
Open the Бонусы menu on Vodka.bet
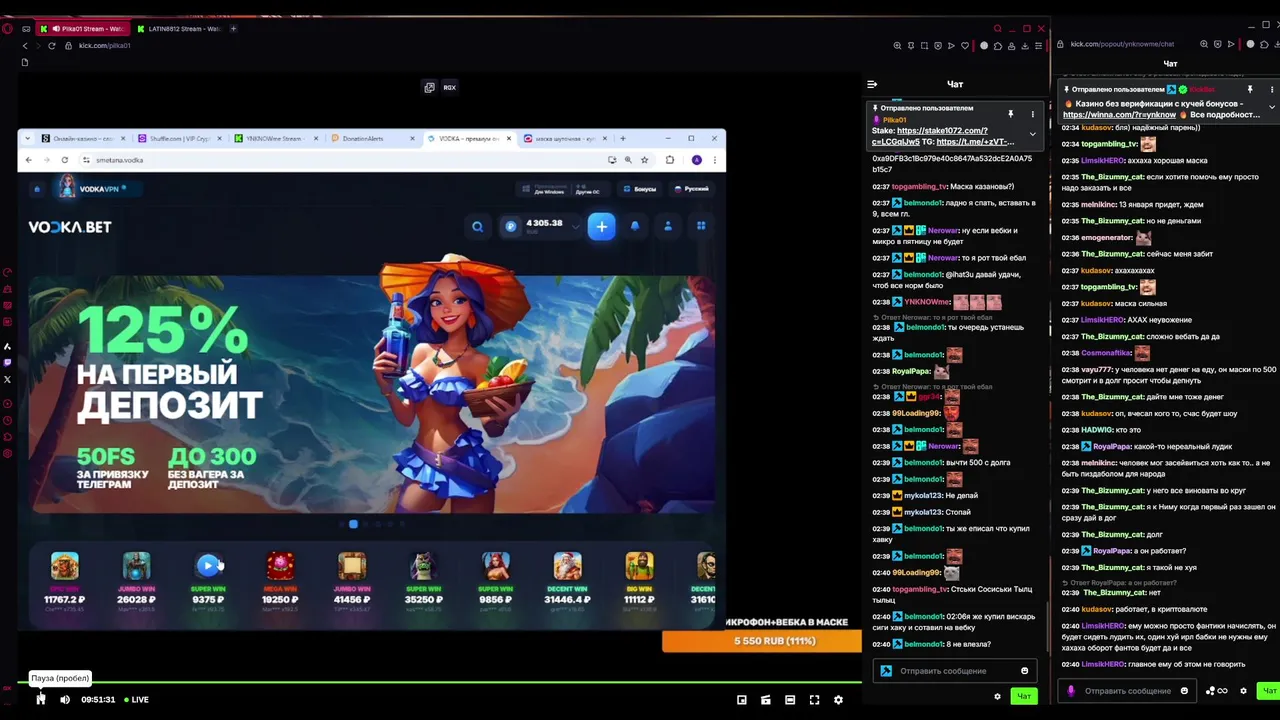pyautogui.click(x=640, y=189)
